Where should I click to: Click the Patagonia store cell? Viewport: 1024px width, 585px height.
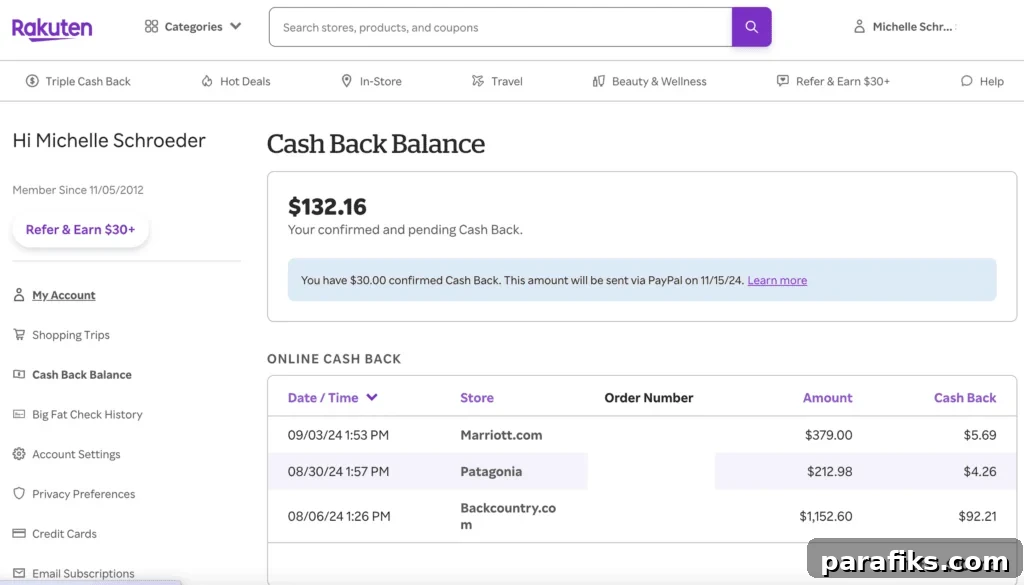491,471
